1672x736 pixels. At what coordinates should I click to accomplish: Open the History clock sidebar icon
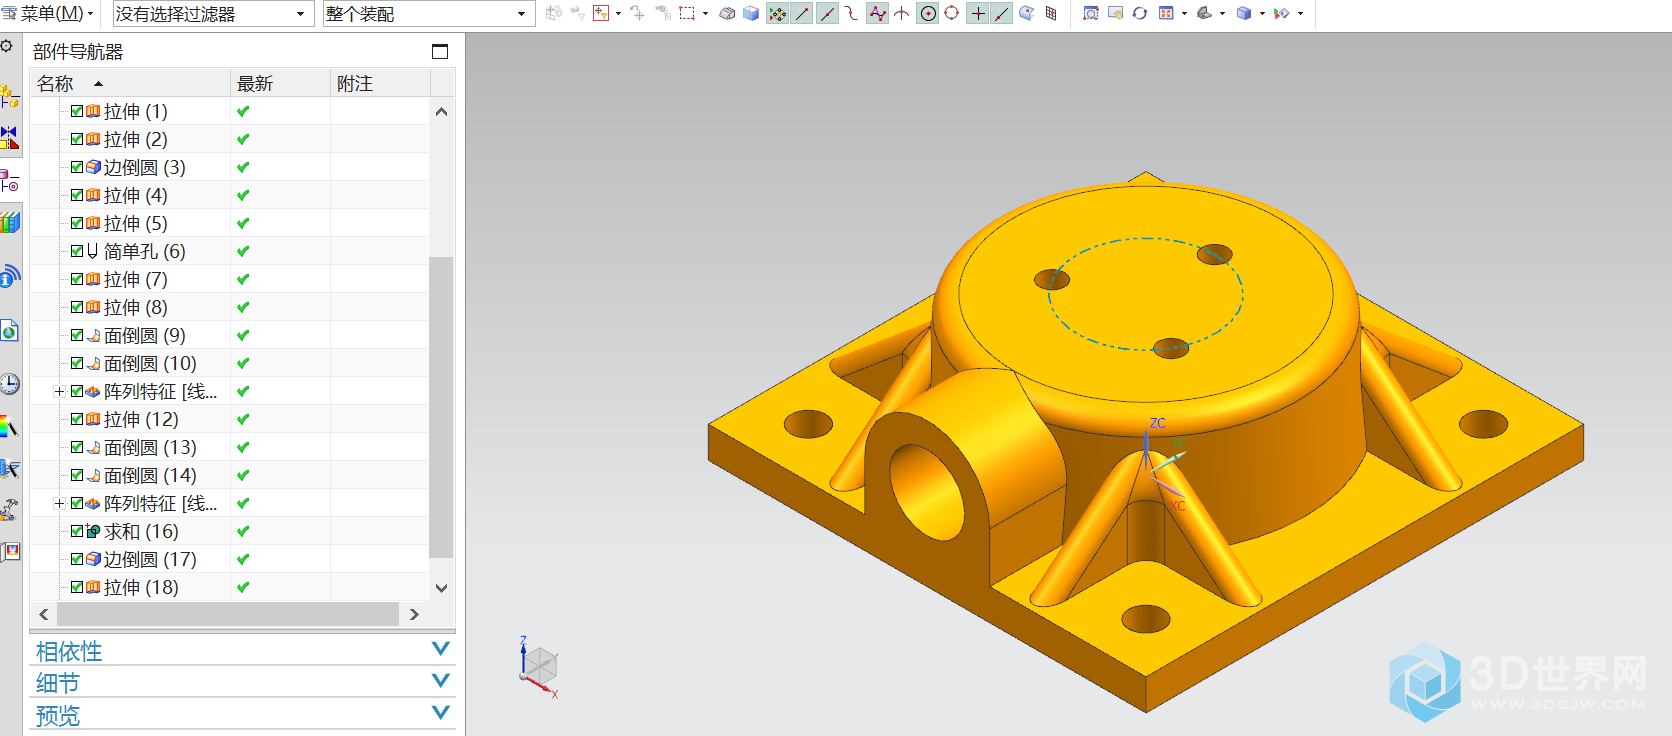(x=9, y=384)
